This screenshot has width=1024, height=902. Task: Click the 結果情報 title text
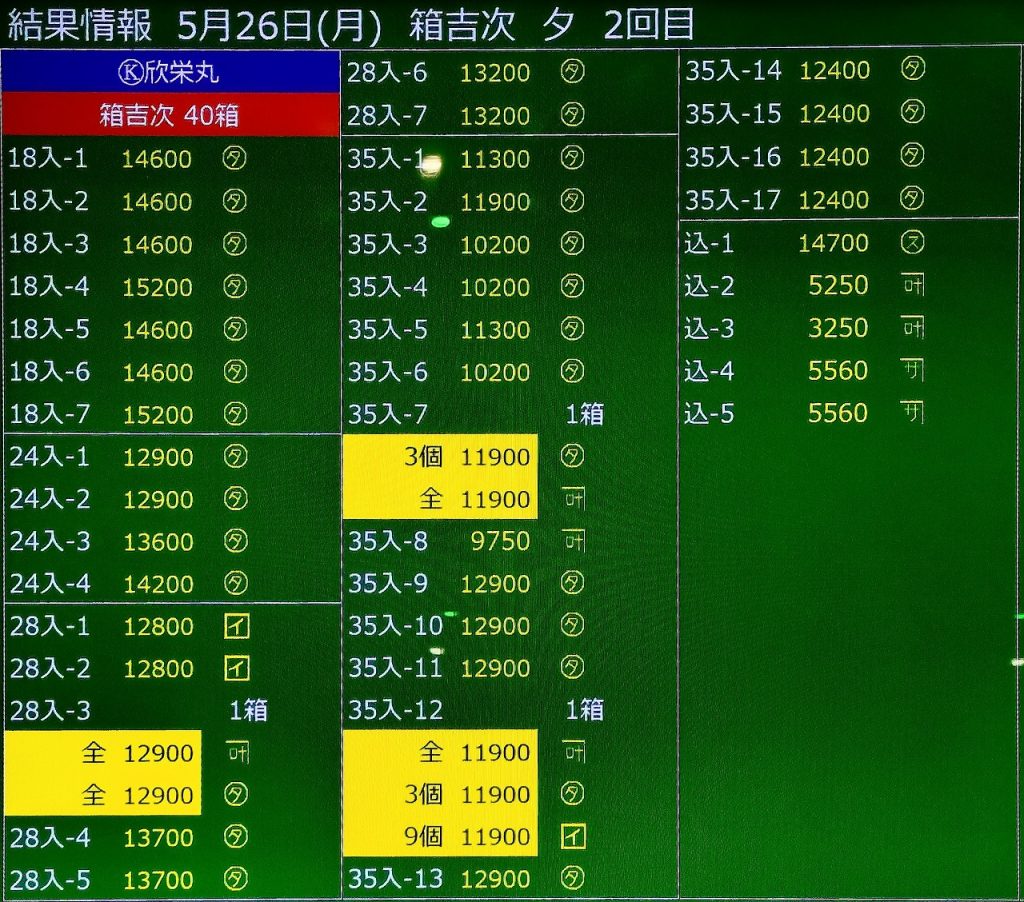pos(80,25)
